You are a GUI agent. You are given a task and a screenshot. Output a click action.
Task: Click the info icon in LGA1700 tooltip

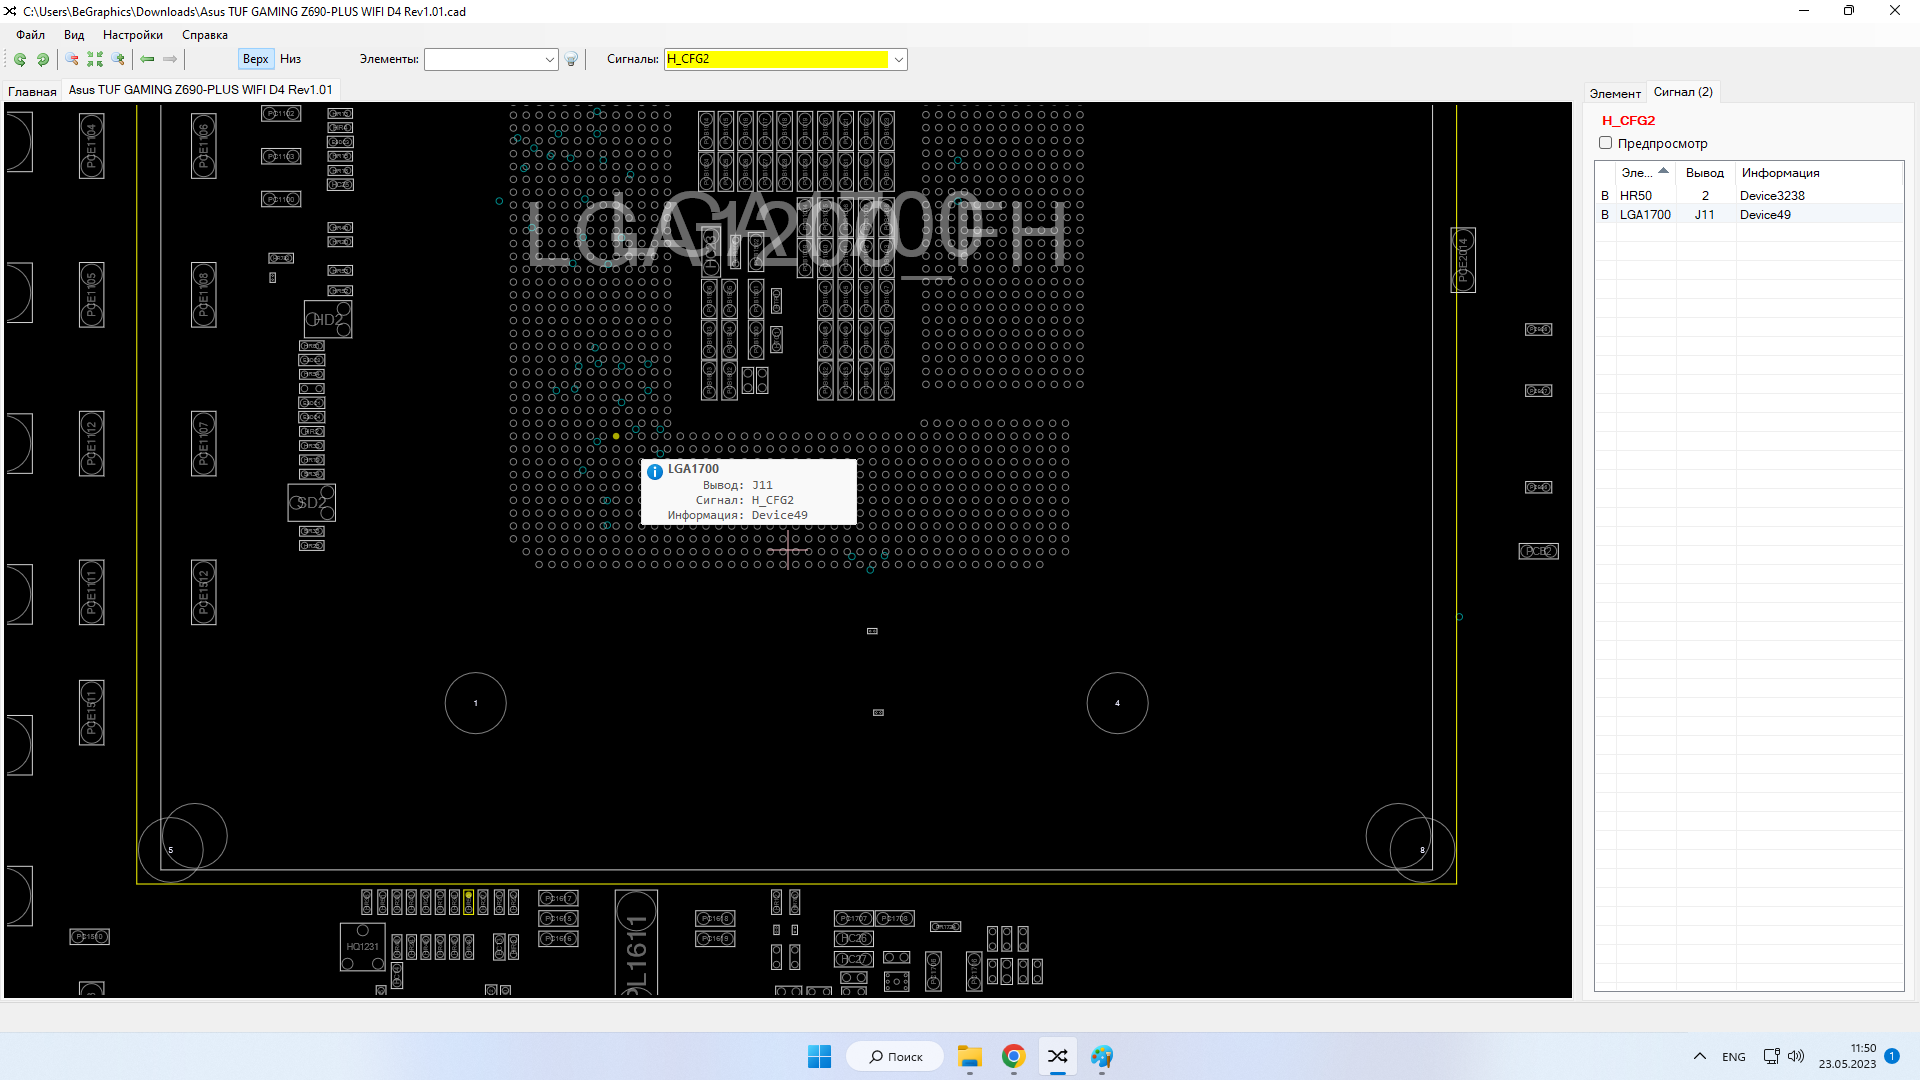point(655,472)
